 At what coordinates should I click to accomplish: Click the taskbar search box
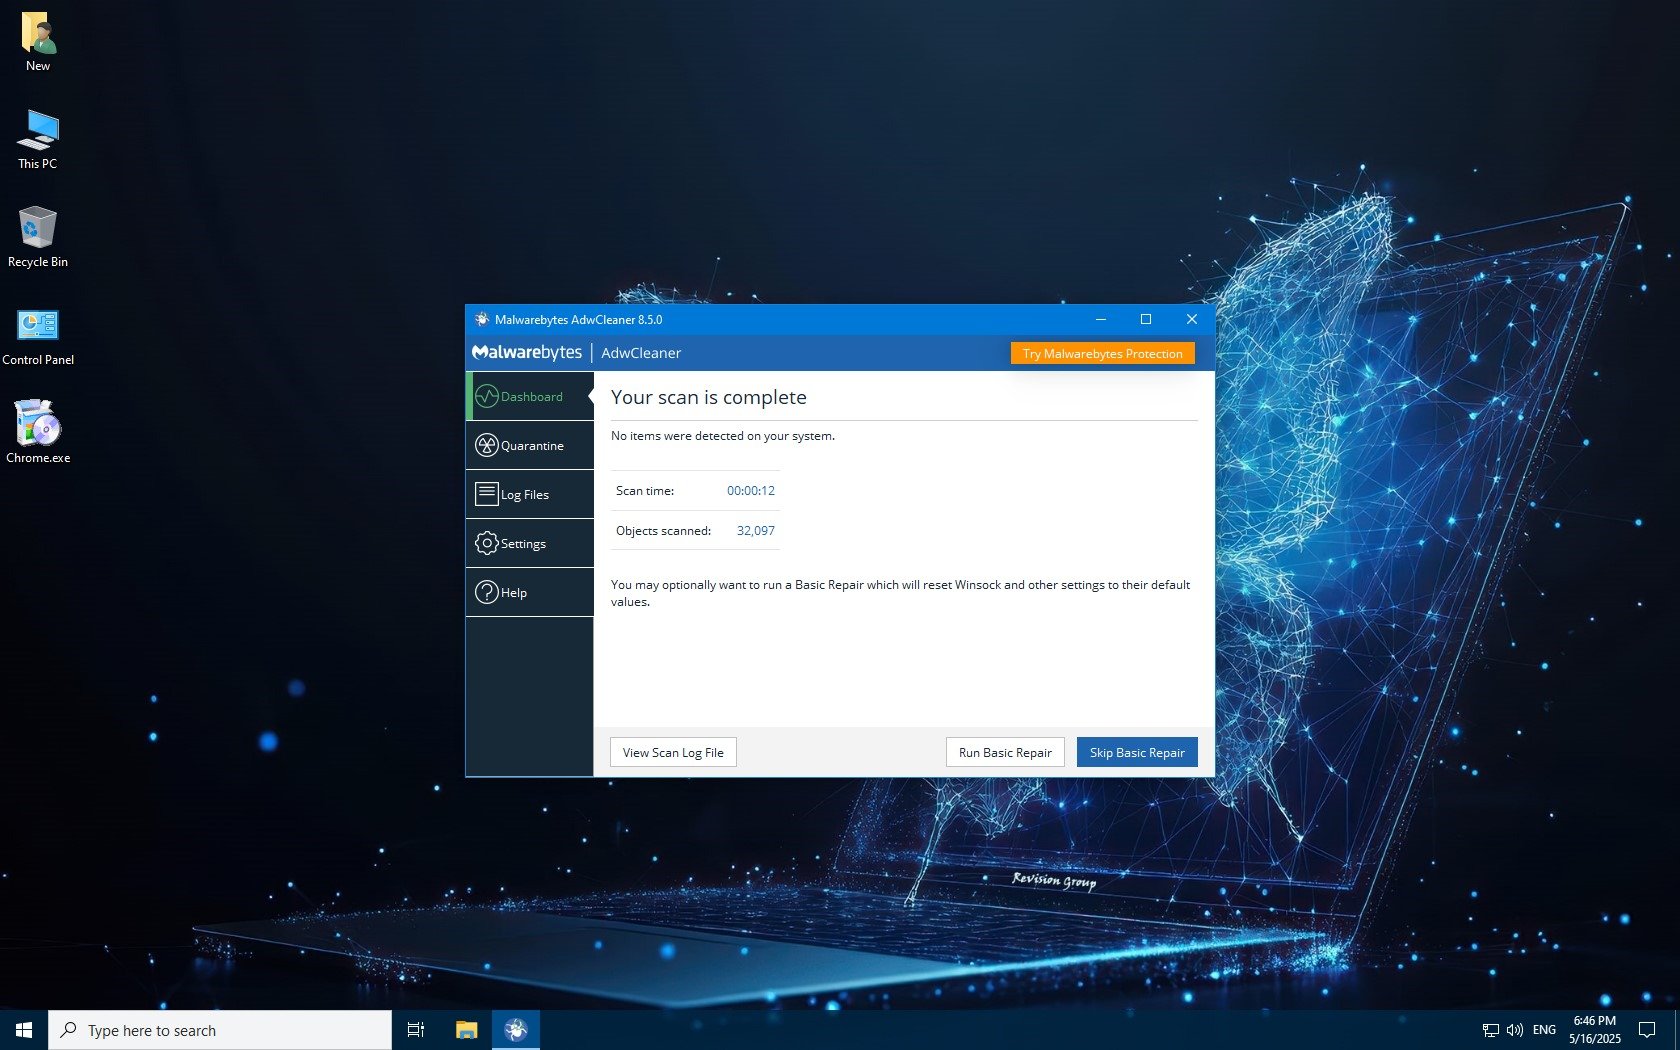[x=220, y=1030]
